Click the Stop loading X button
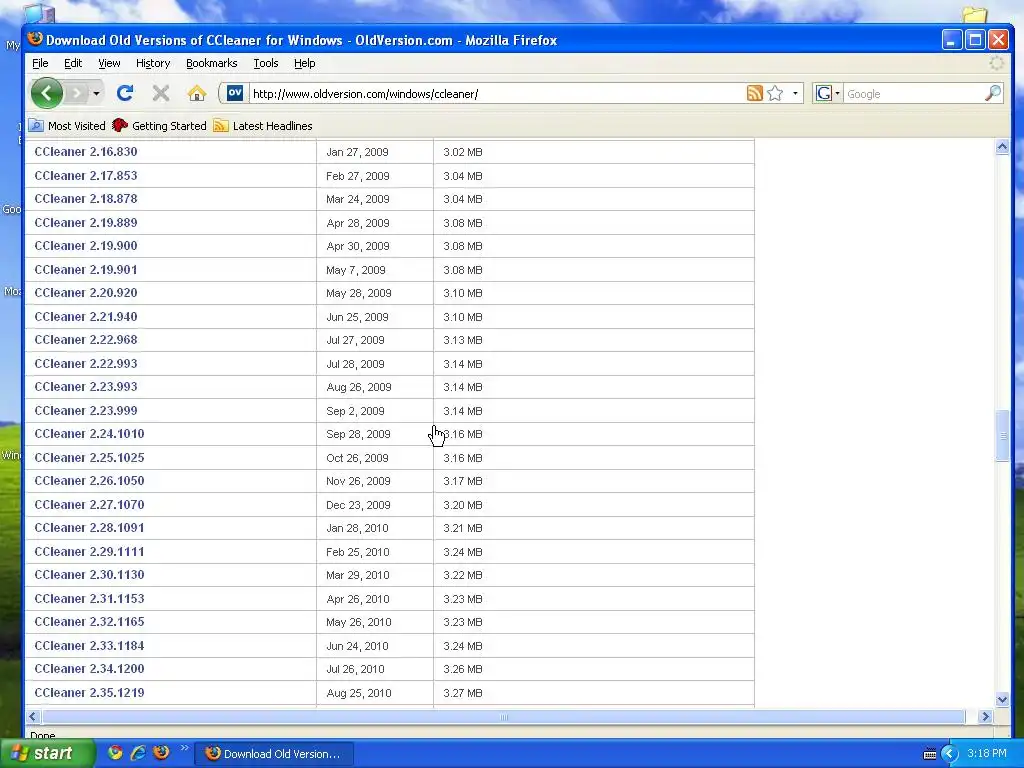The image size is (1024, 768). click(x=161, y=93)
